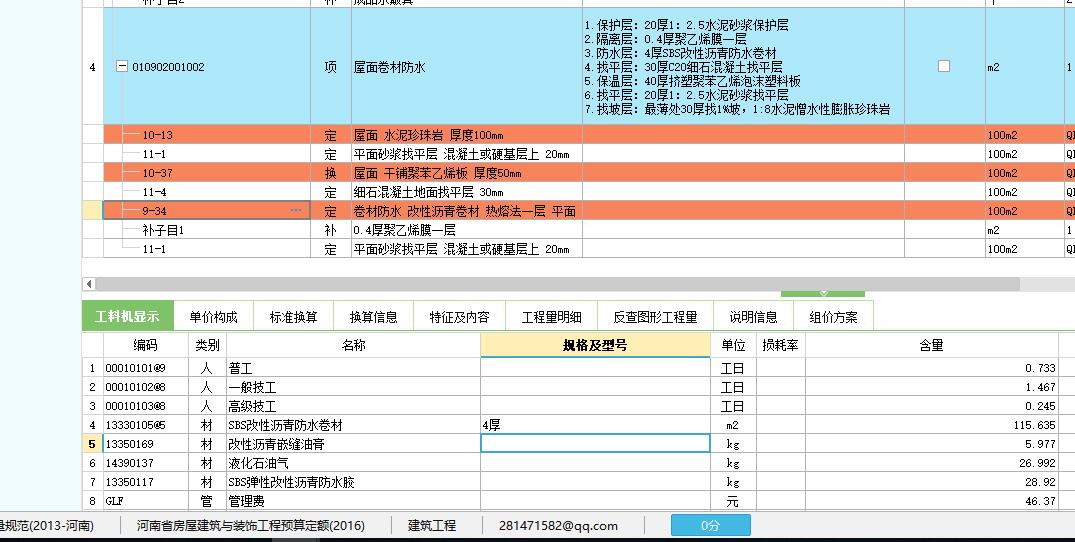This screenshot has height=542, width=1075.
Task: Select the 高级技工 row
Action: (x=571, y=406)
